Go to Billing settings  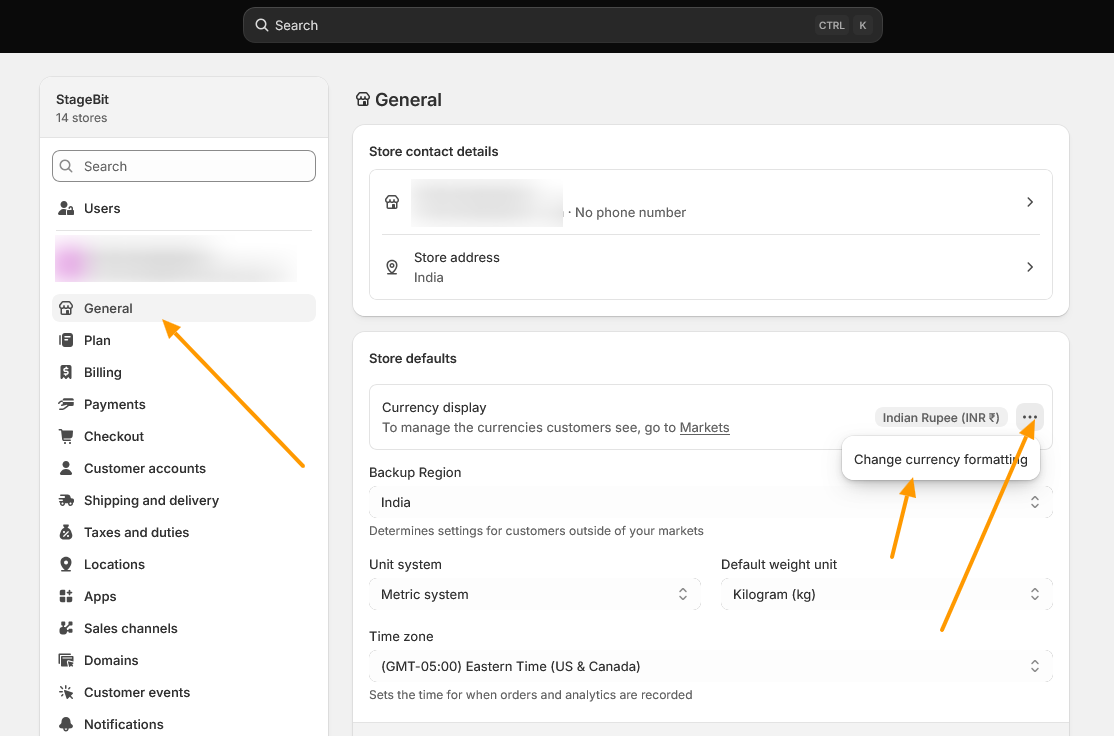pos(183,372)
